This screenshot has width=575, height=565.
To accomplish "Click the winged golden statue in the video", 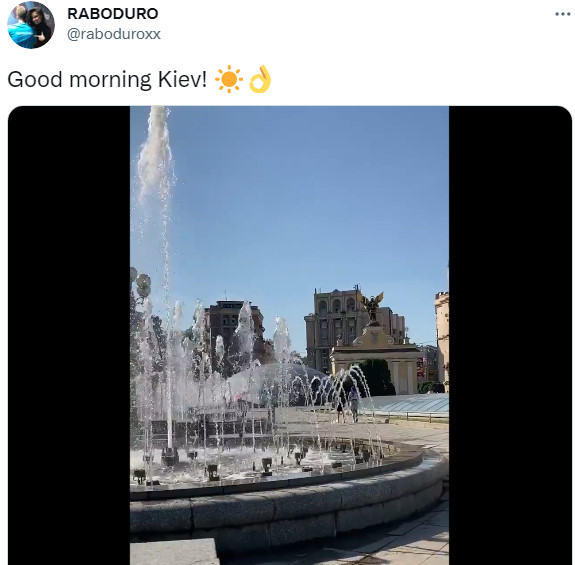I will pos(372,307).
